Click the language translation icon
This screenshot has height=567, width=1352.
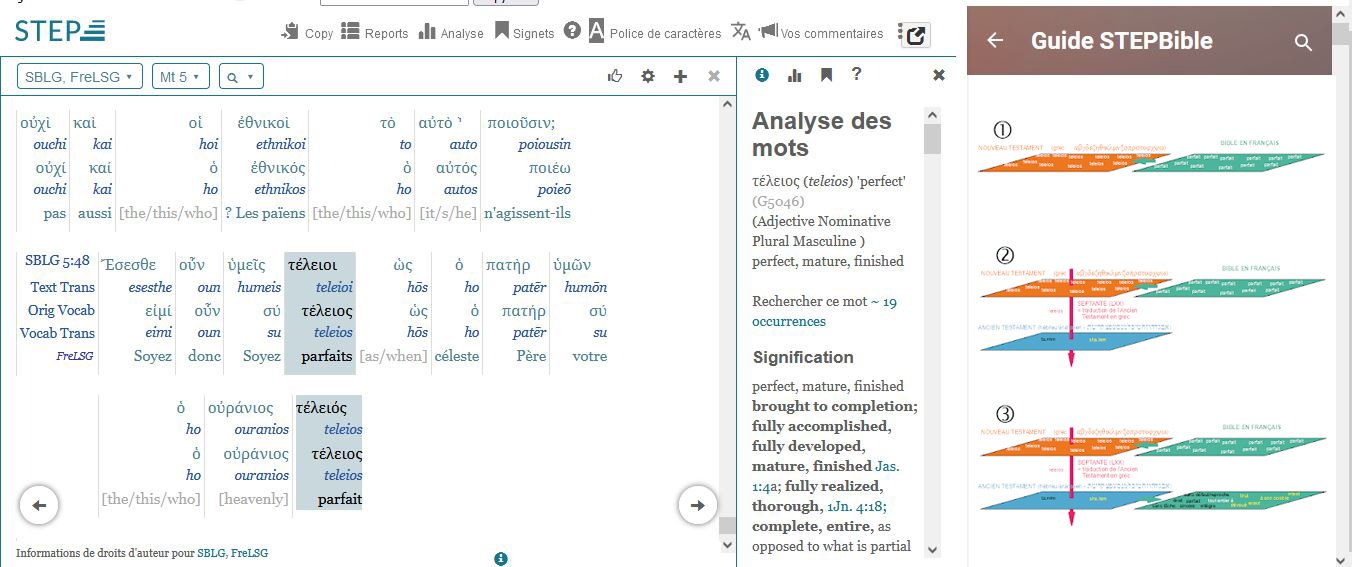[740, 31]
